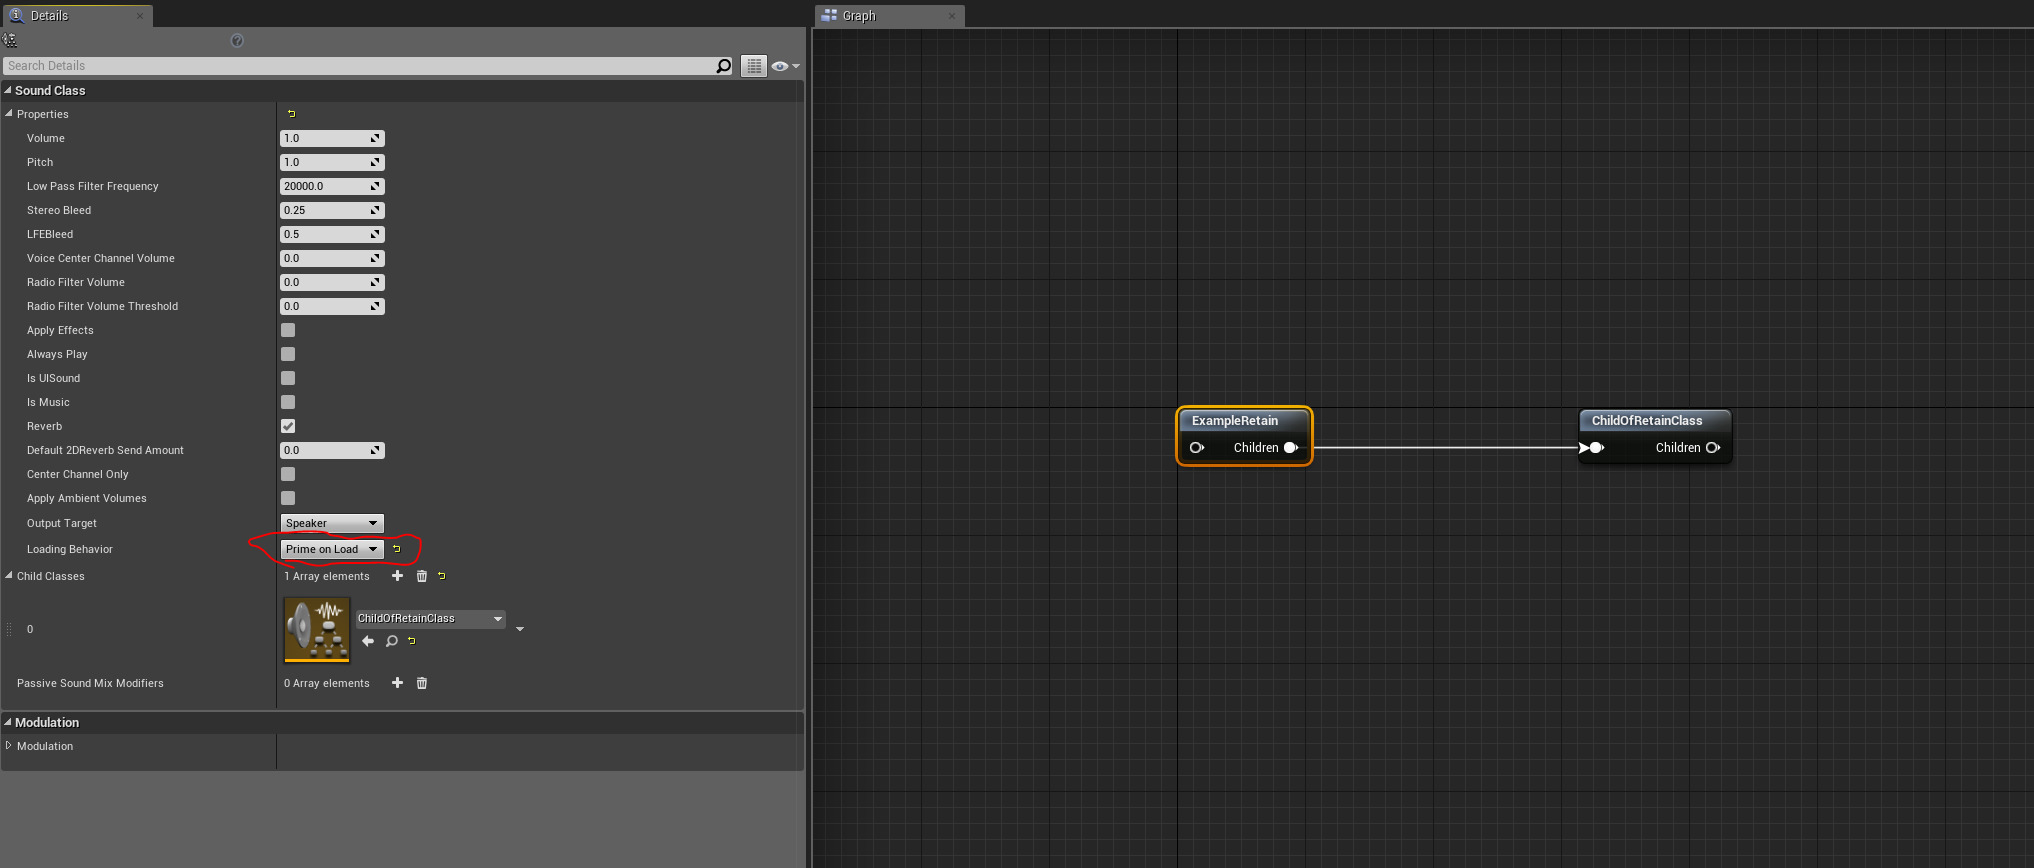Click the ChildOfRetainClass node input pin
The image size is (2034, 868).
(1596, 448)
